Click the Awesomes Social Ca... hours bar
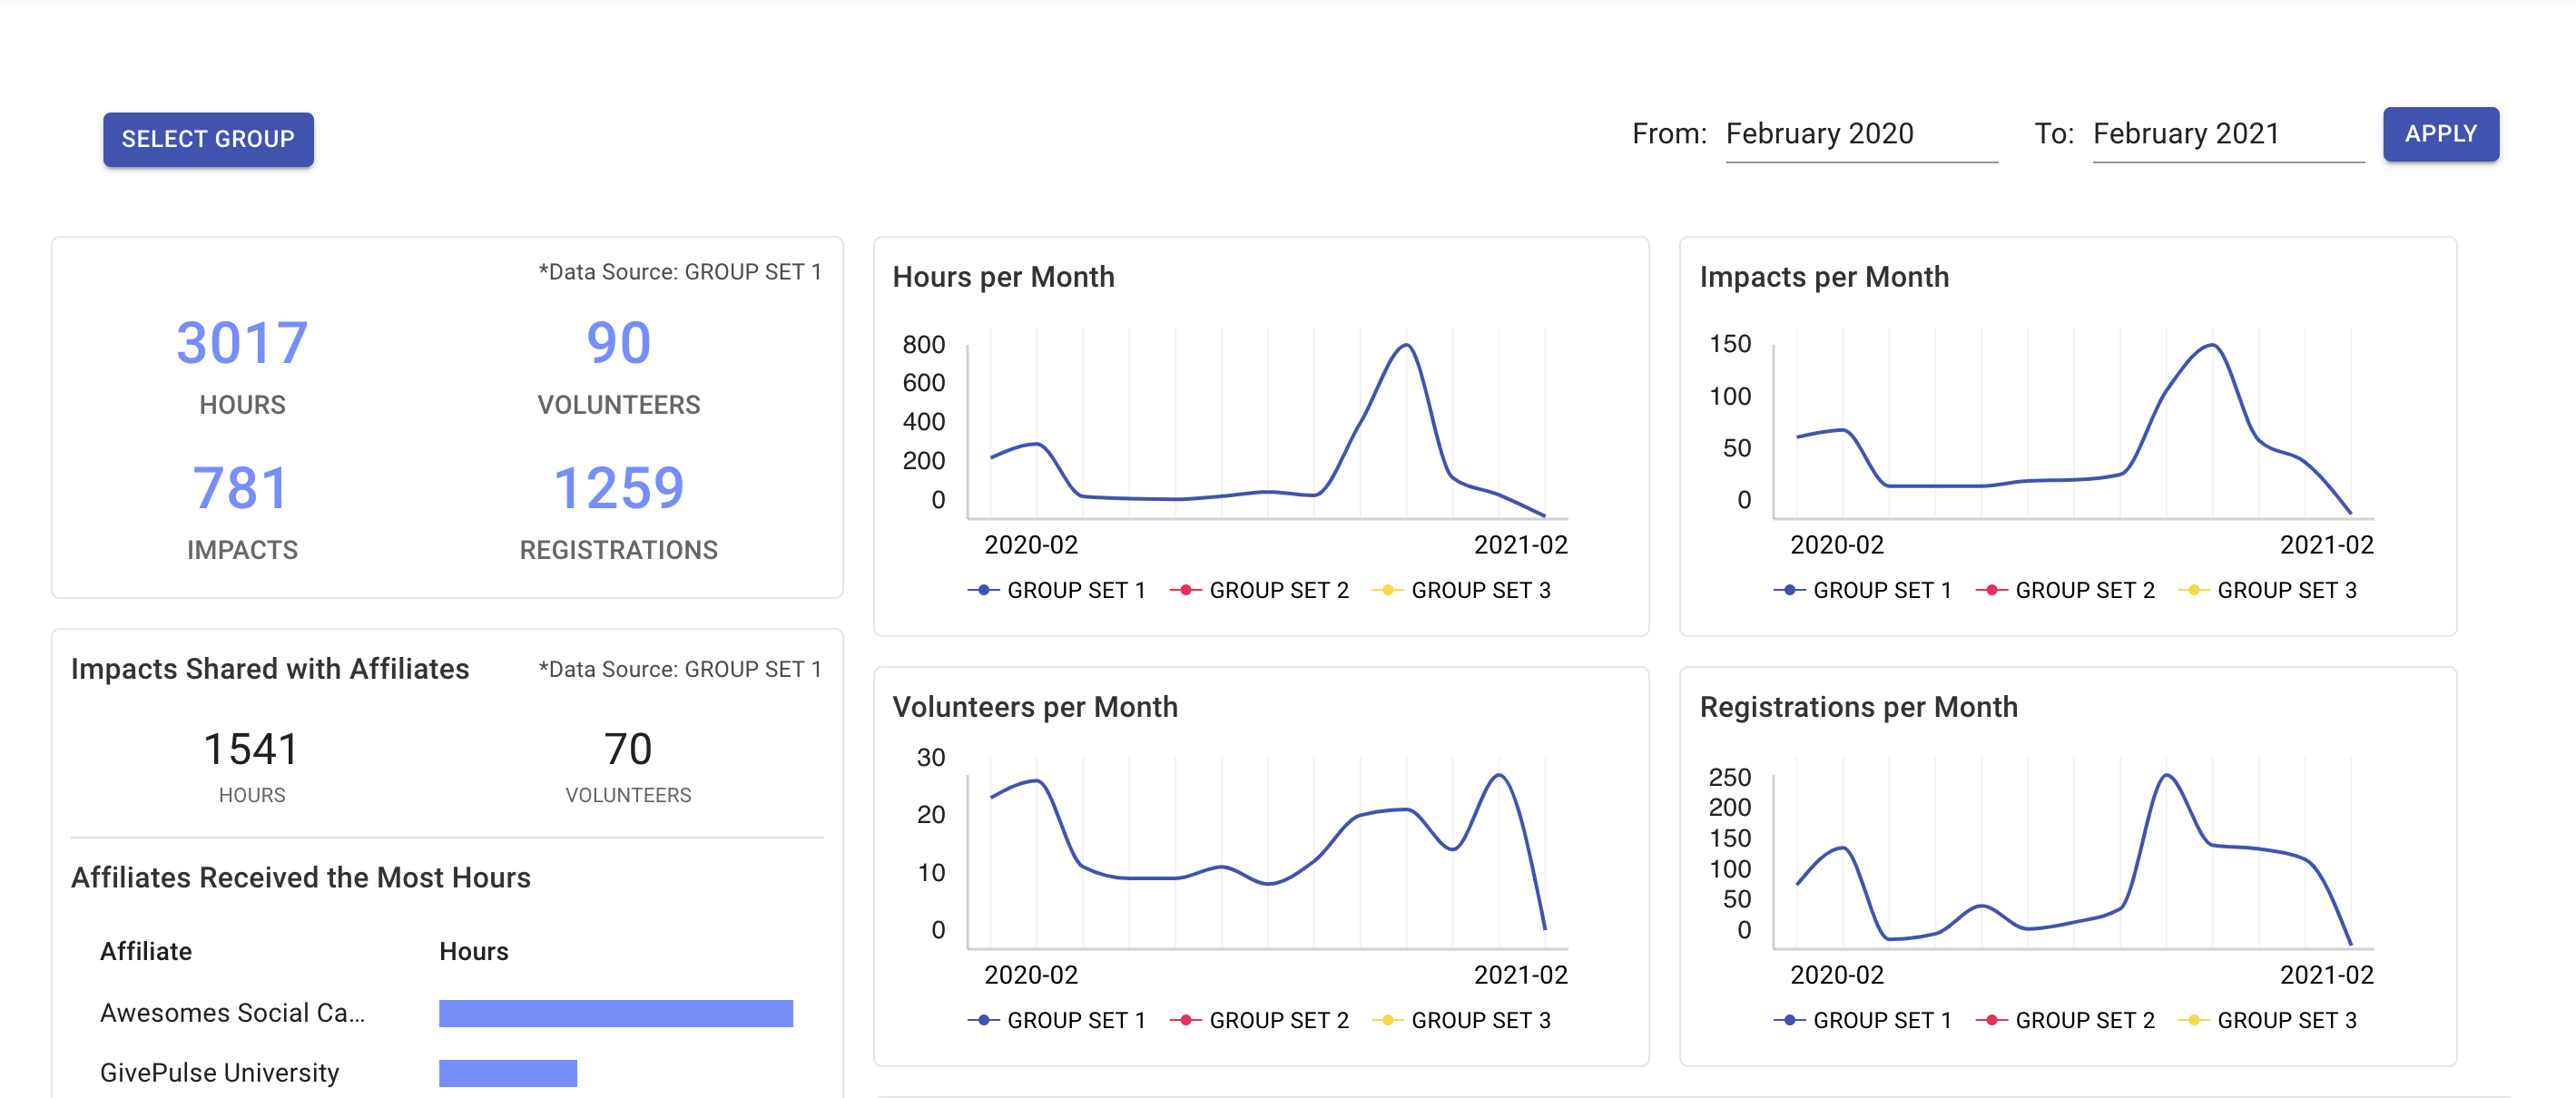 coord(616,1013)
